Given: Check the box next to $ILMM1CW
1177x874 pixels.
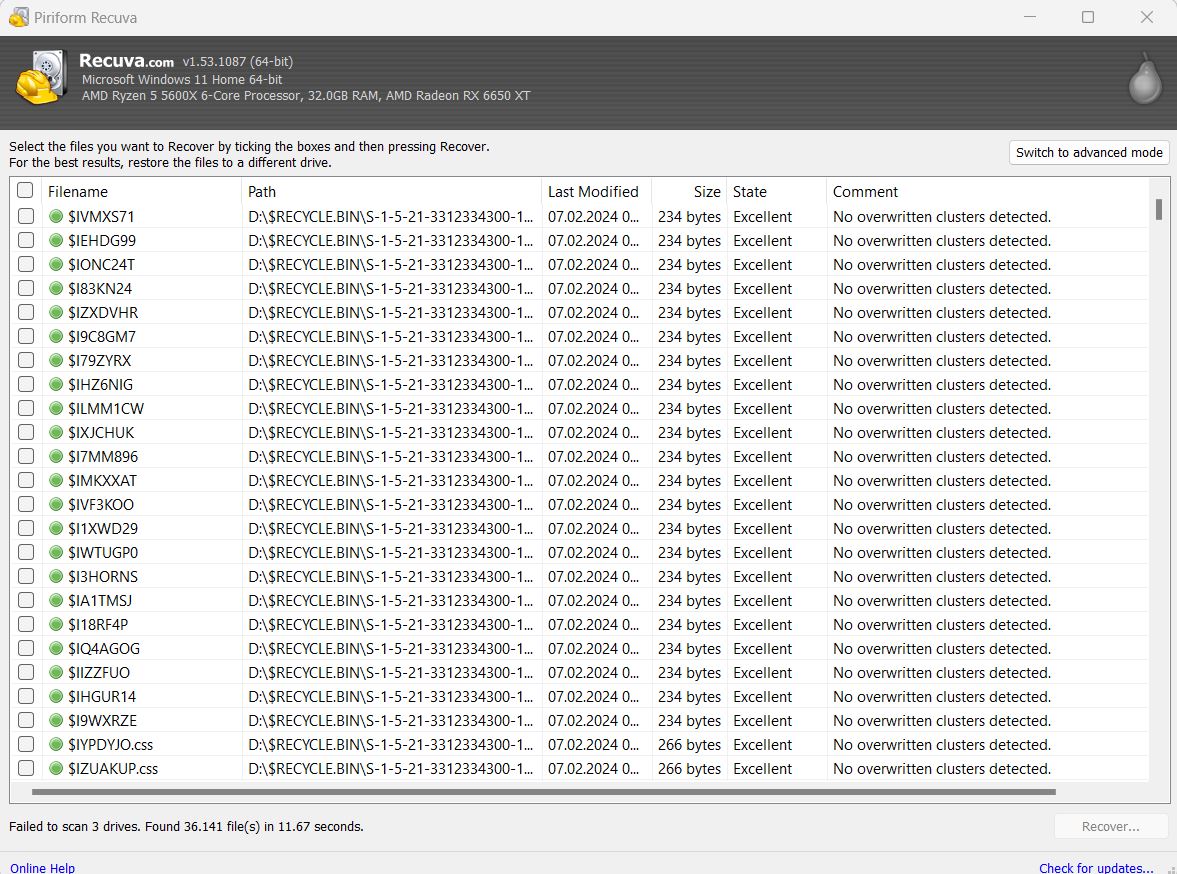Looking at the screenshot, I should 26,408.
